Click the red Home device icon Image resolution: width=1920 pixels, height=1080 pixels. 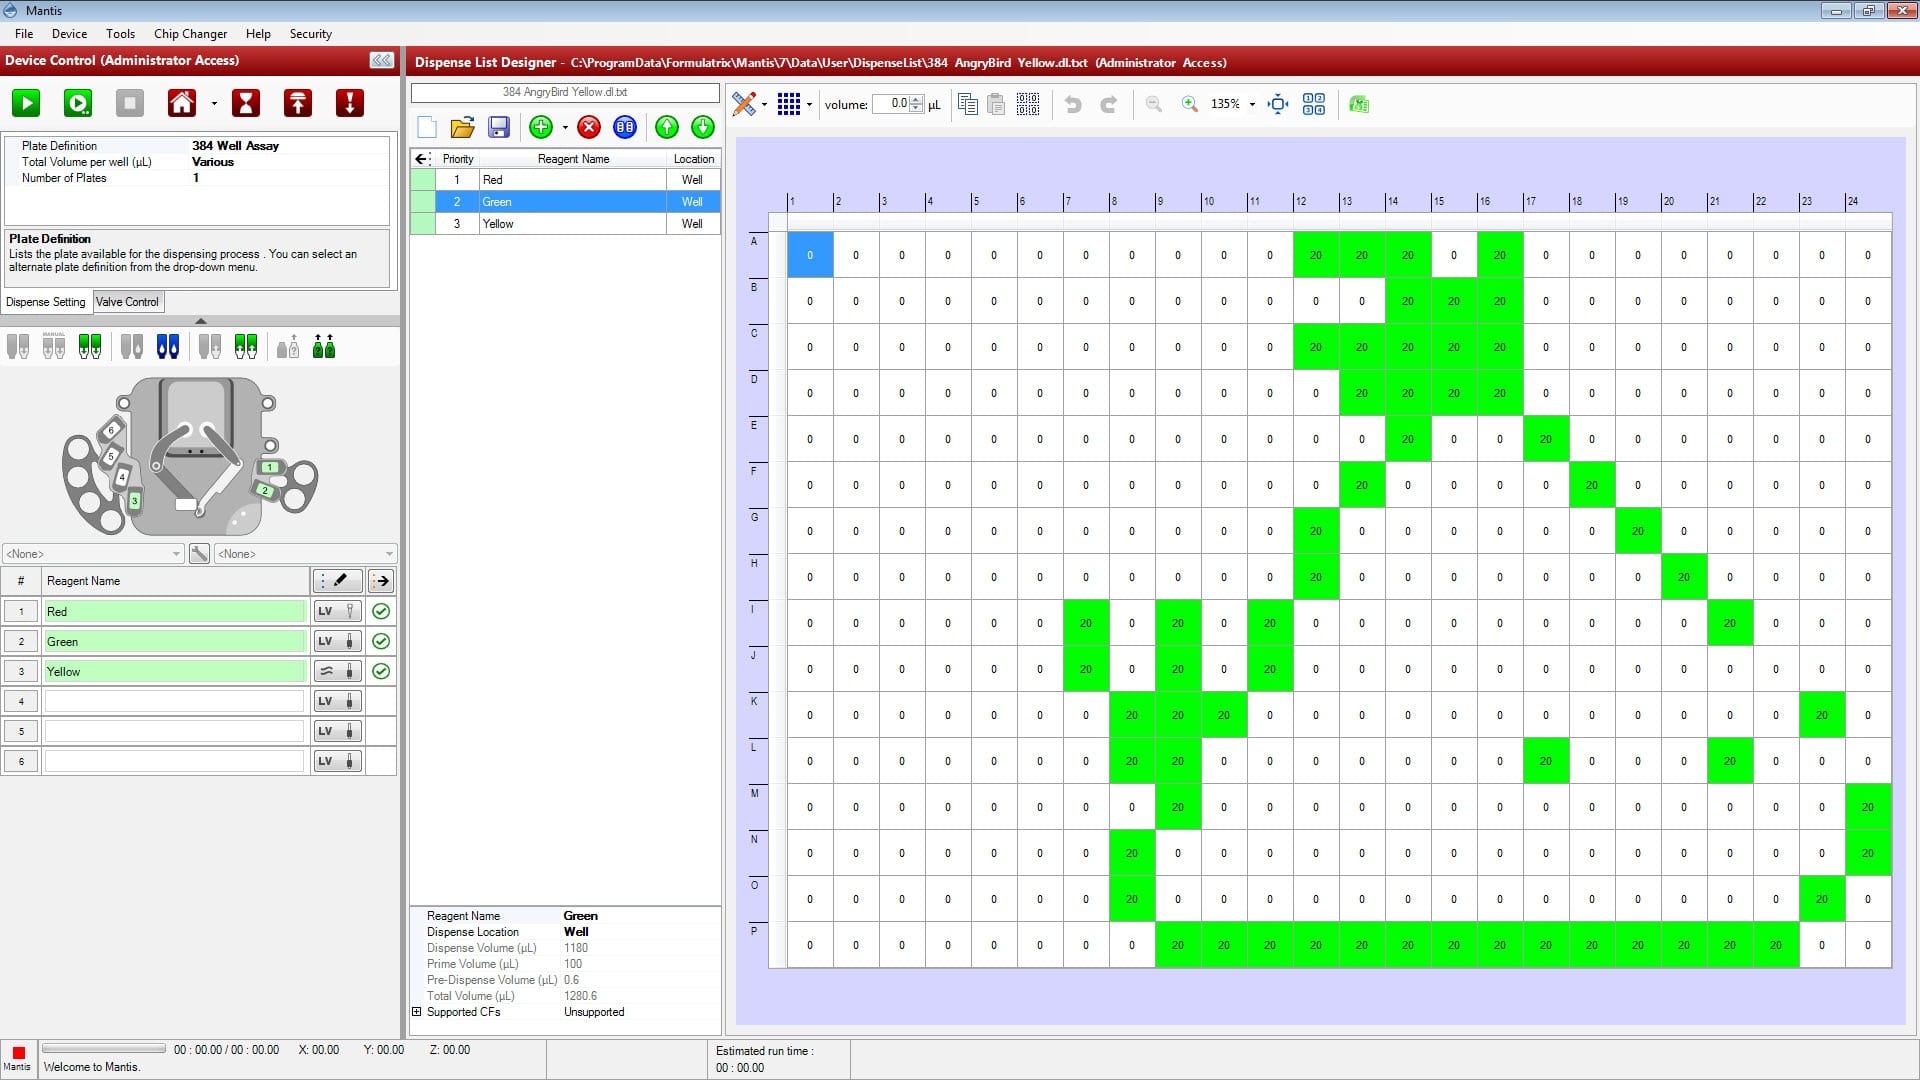[181, 103]
